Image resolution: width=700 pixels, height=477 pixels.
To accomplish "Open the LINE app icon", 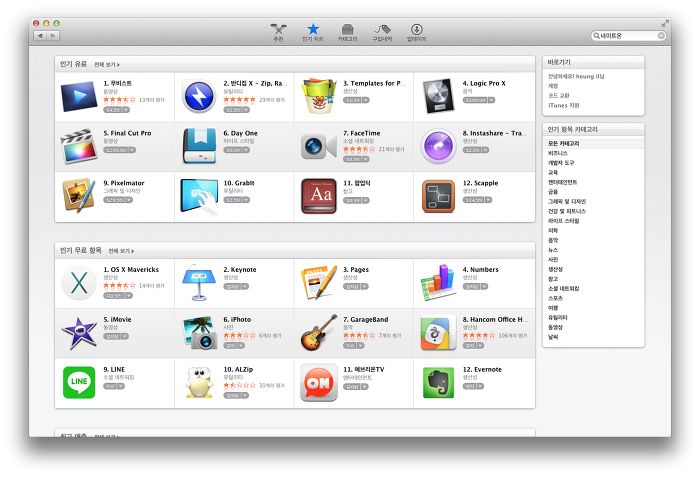I will tap(79, 382).
